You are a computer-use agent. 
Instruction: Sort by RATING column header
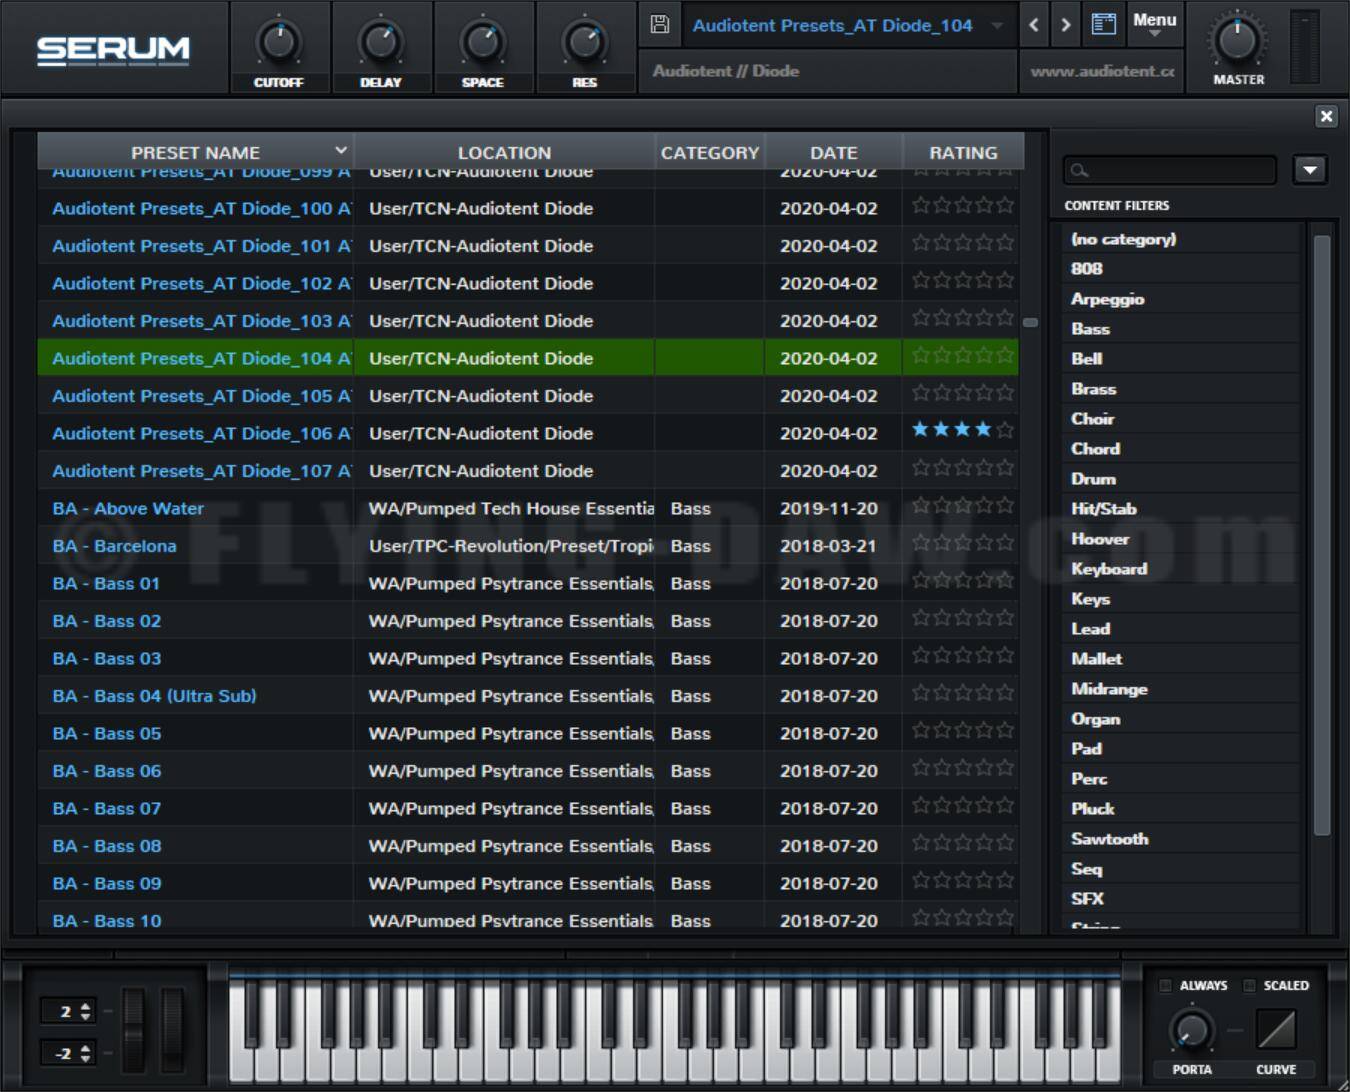[963, 153]
